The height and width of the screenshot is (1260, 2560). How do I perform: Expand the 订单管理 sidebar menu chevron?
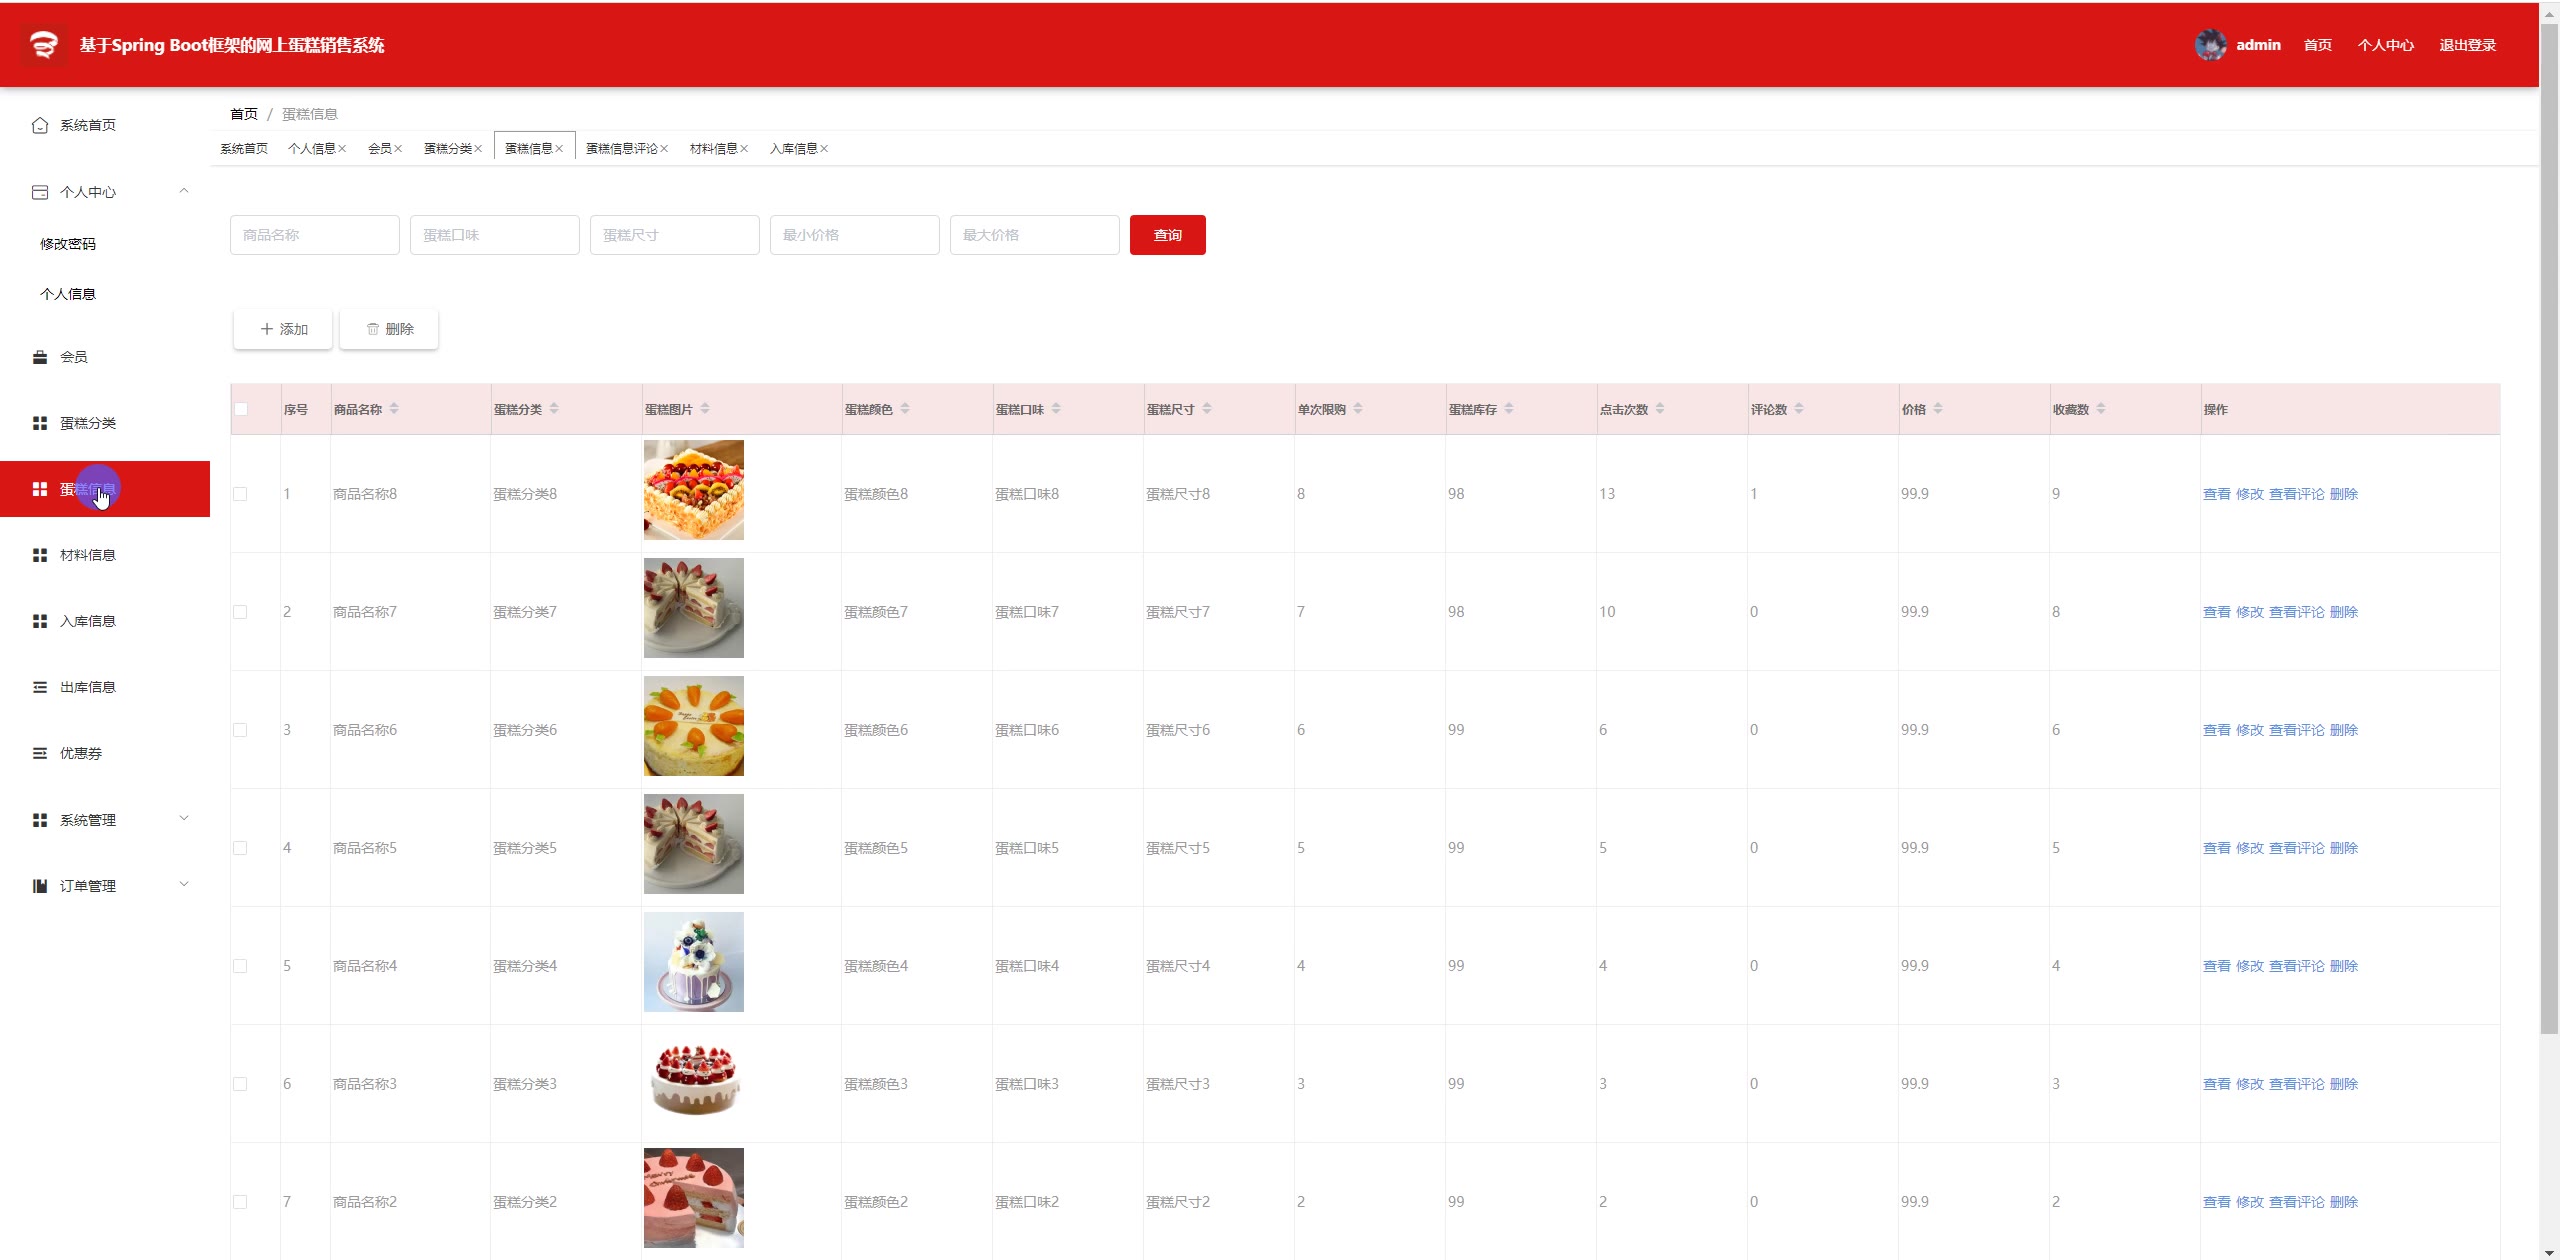[184, 885]
